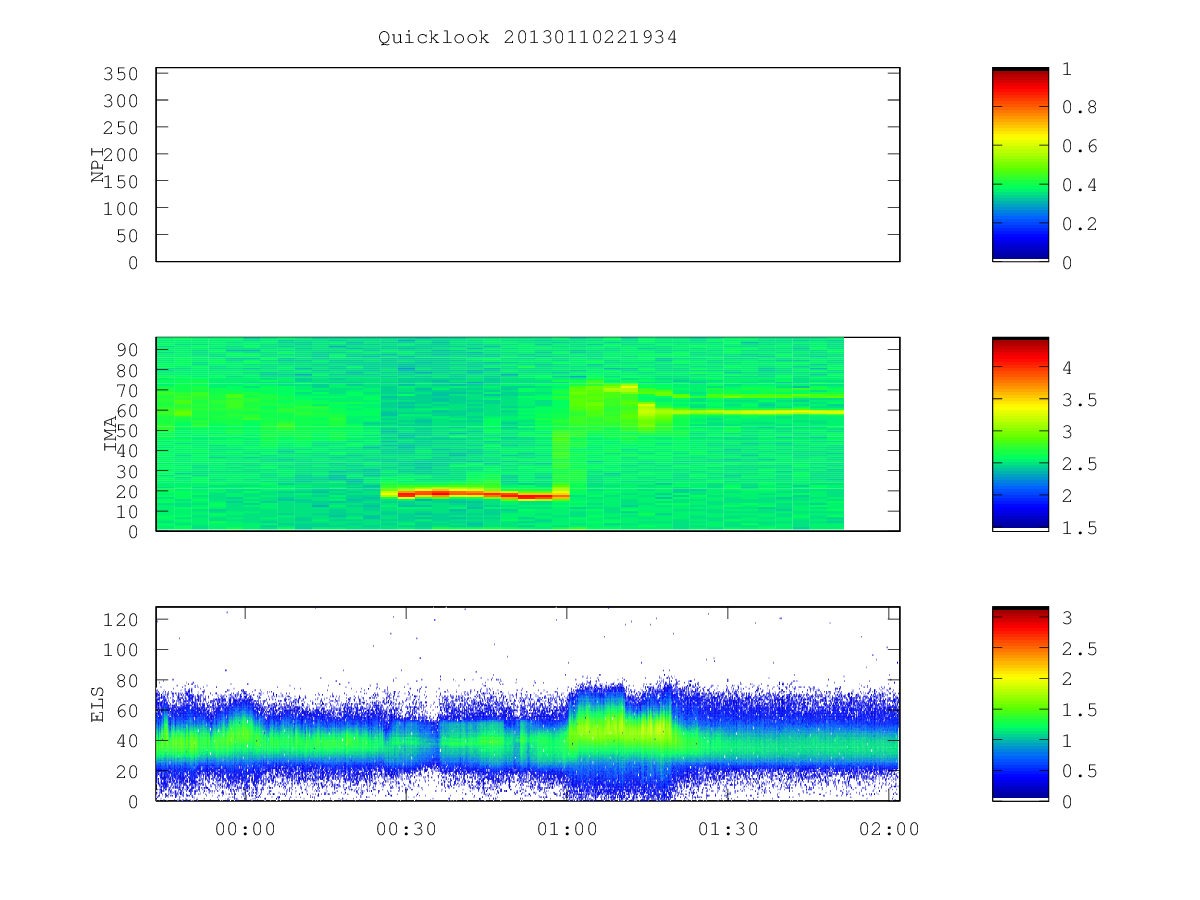This screenshot has width=1200, height=900.
Task: Click the ELS electron spectrogram panel
Action: 528,704
